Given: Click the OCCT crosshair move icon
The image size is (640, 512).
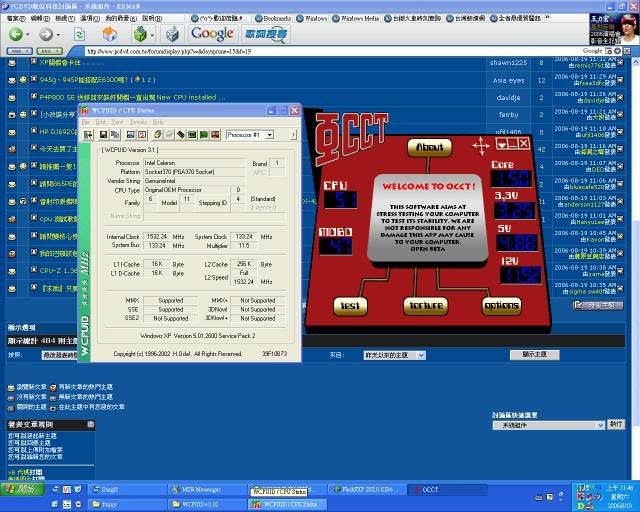Looking at the screenshot, I should (481, 146).
